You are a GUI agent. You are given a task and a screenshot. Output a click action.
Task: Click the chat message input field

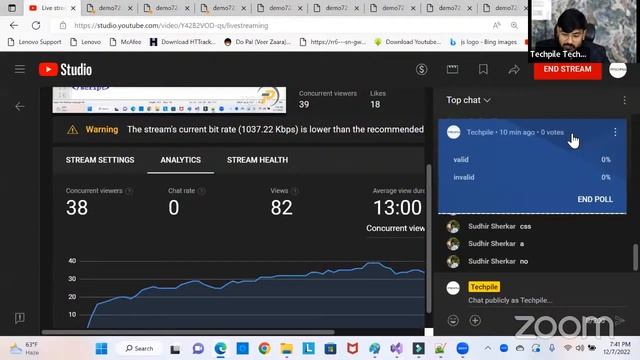pyautogui.click(x=546, y=300)
